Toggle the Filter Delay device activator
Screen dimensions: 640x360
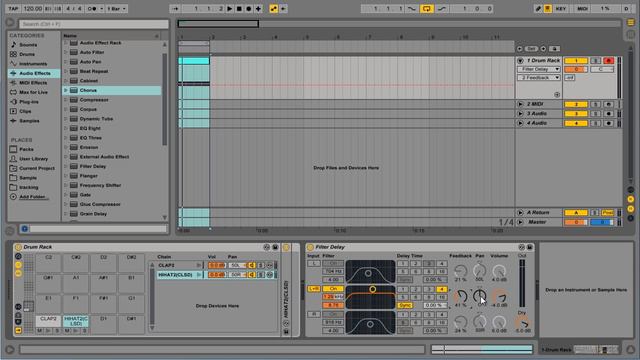pyautogui.click(x=310, y=247)
